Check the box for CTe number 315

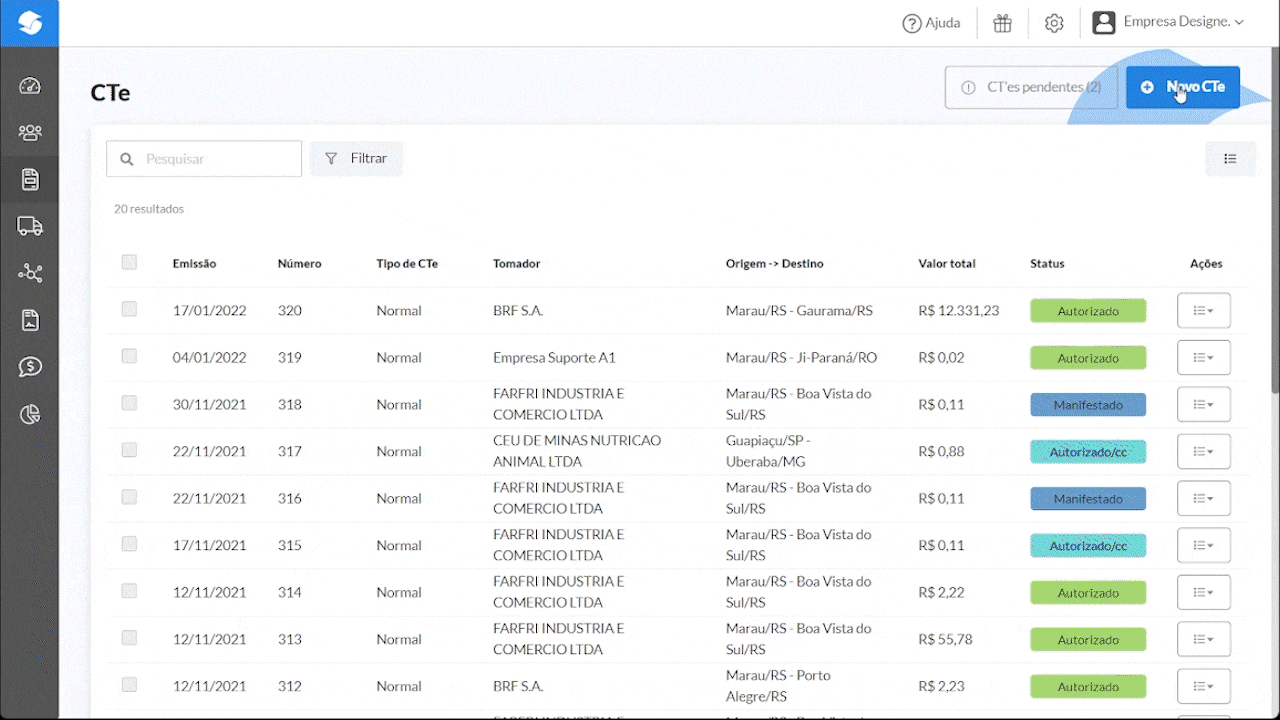tap(129, 544)
